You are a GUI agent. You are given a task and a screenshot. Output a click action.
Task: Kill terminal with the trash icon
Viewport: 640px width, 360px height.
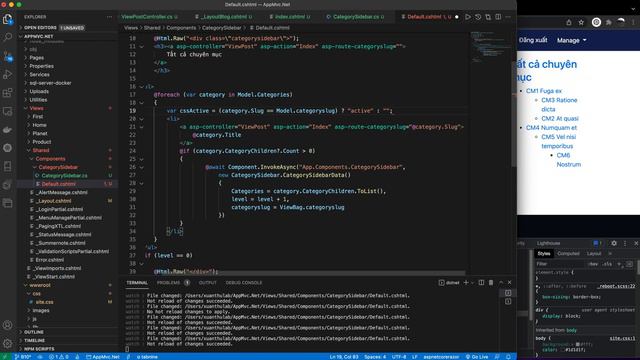(491, 282)
